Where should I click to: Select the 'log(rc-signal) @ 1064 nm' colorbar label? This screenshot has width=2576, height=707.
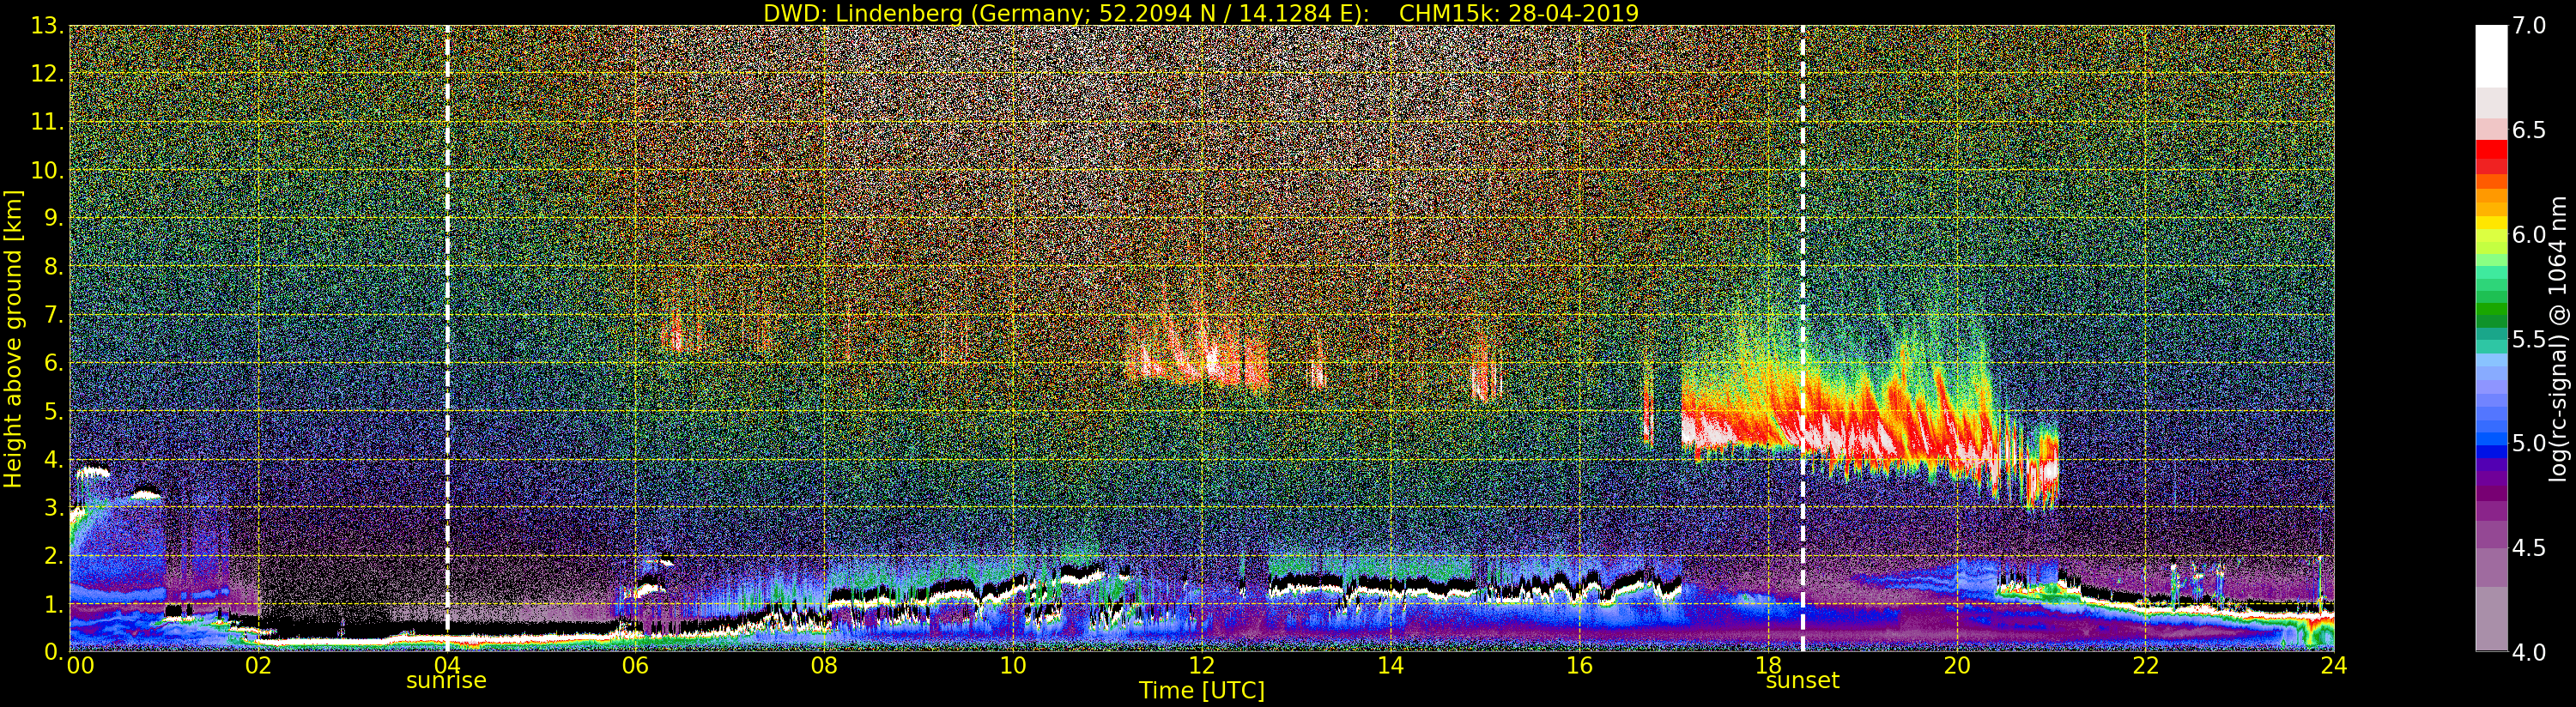pos(2557,339)
